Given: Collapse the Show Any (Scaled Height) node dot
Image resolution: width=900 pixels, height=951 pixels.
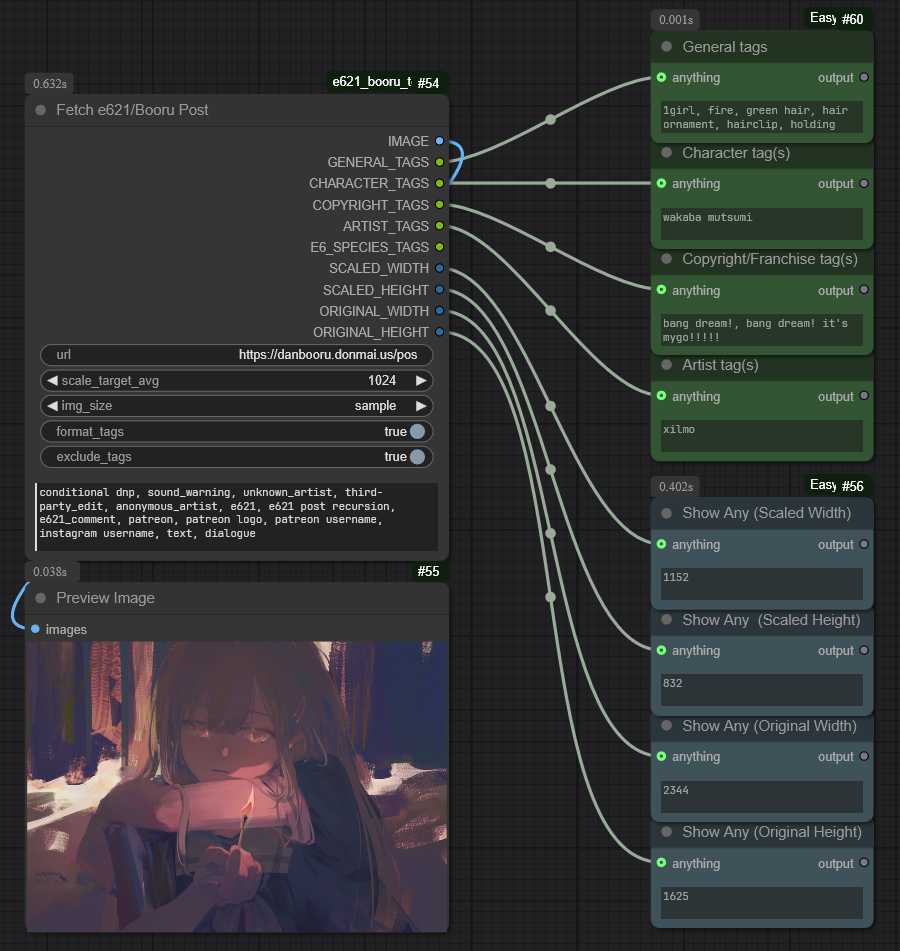Looking at the screenshot, I should [667, 620].
